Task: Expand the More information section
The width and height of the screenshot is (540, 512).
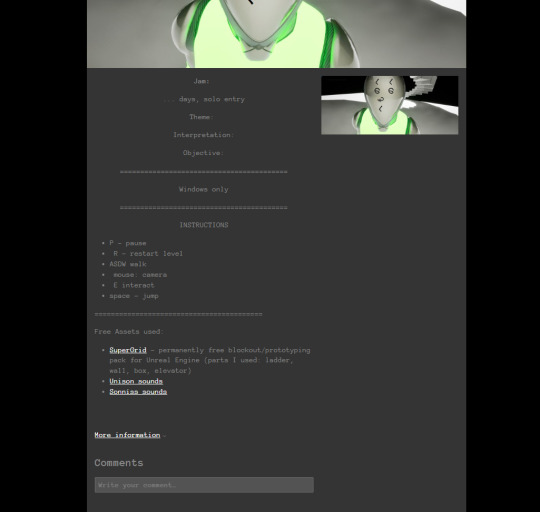Action: [127, 435]
